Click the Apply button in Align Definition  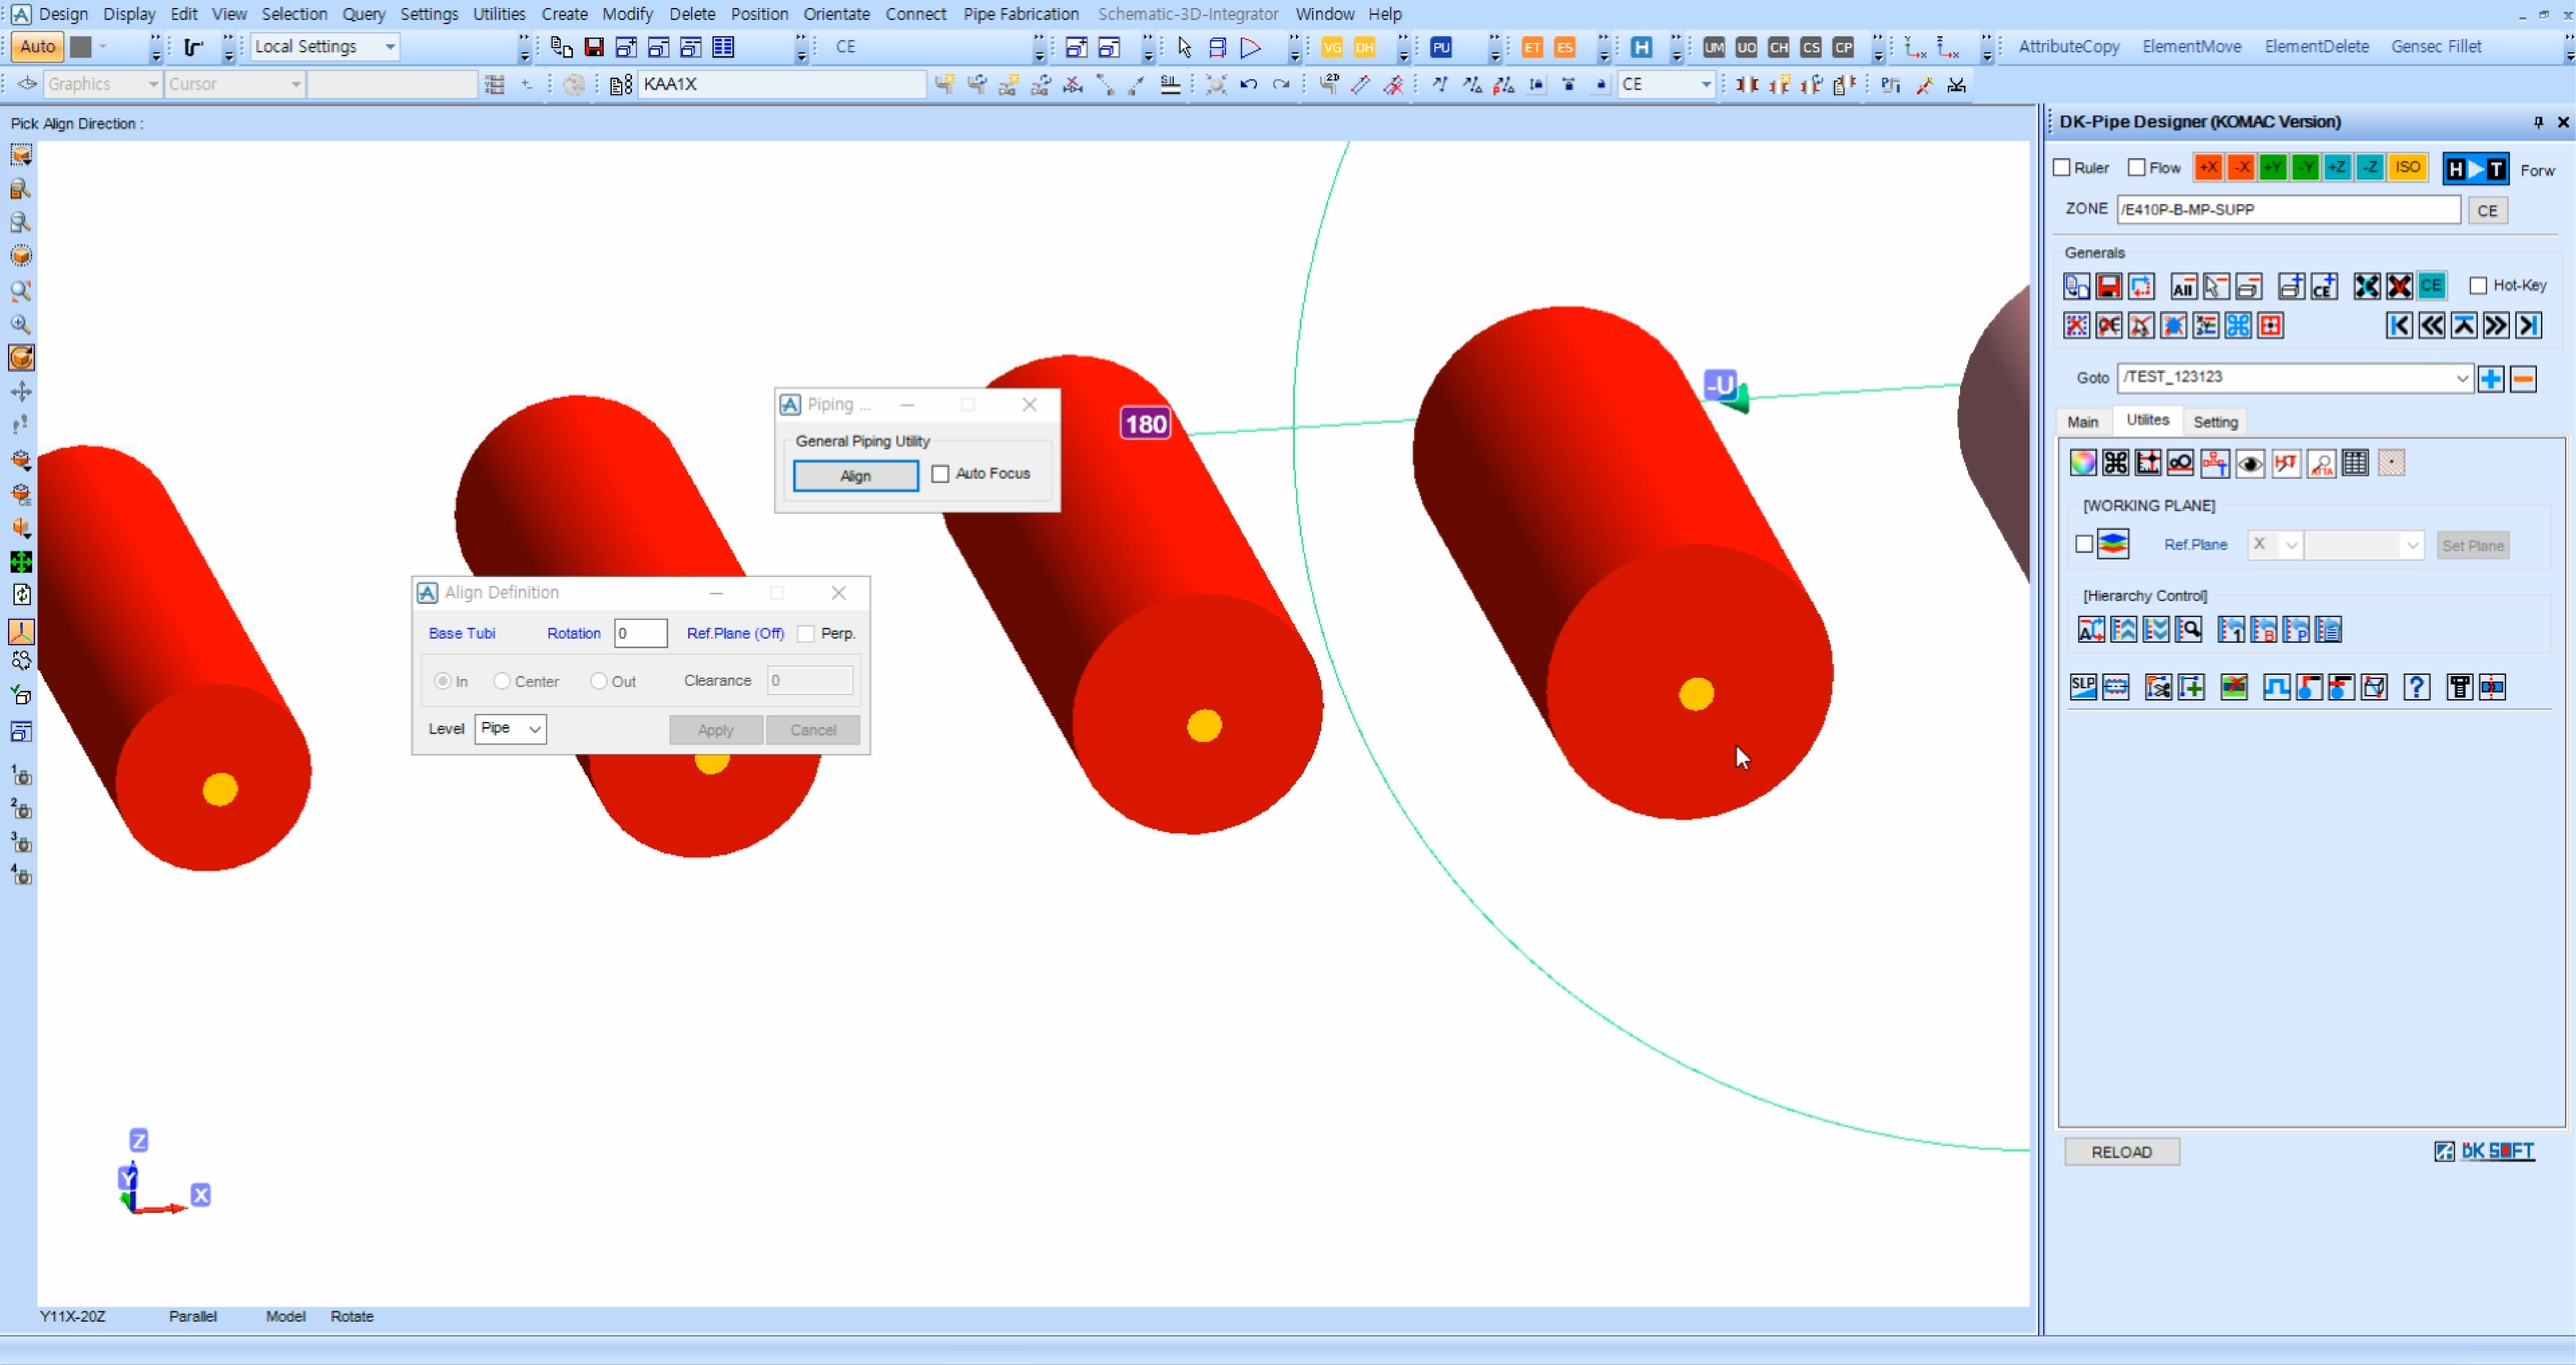714,729
